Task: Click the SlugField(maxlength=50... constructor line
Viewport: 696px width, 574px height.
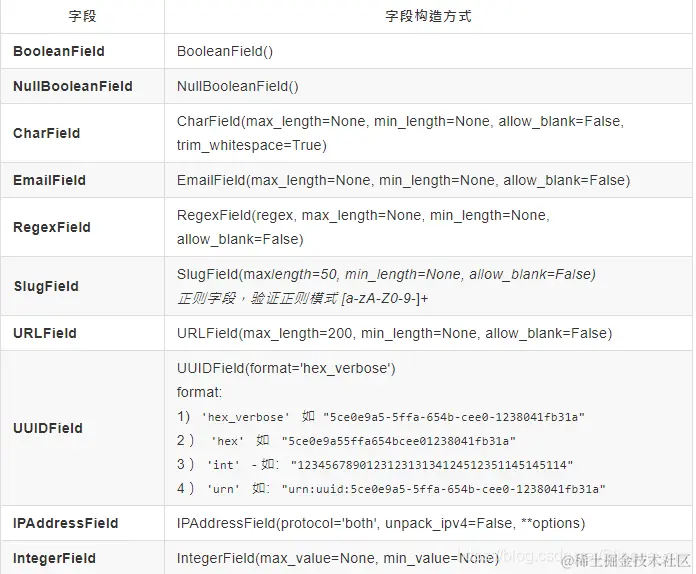Action: pos(386,274)
